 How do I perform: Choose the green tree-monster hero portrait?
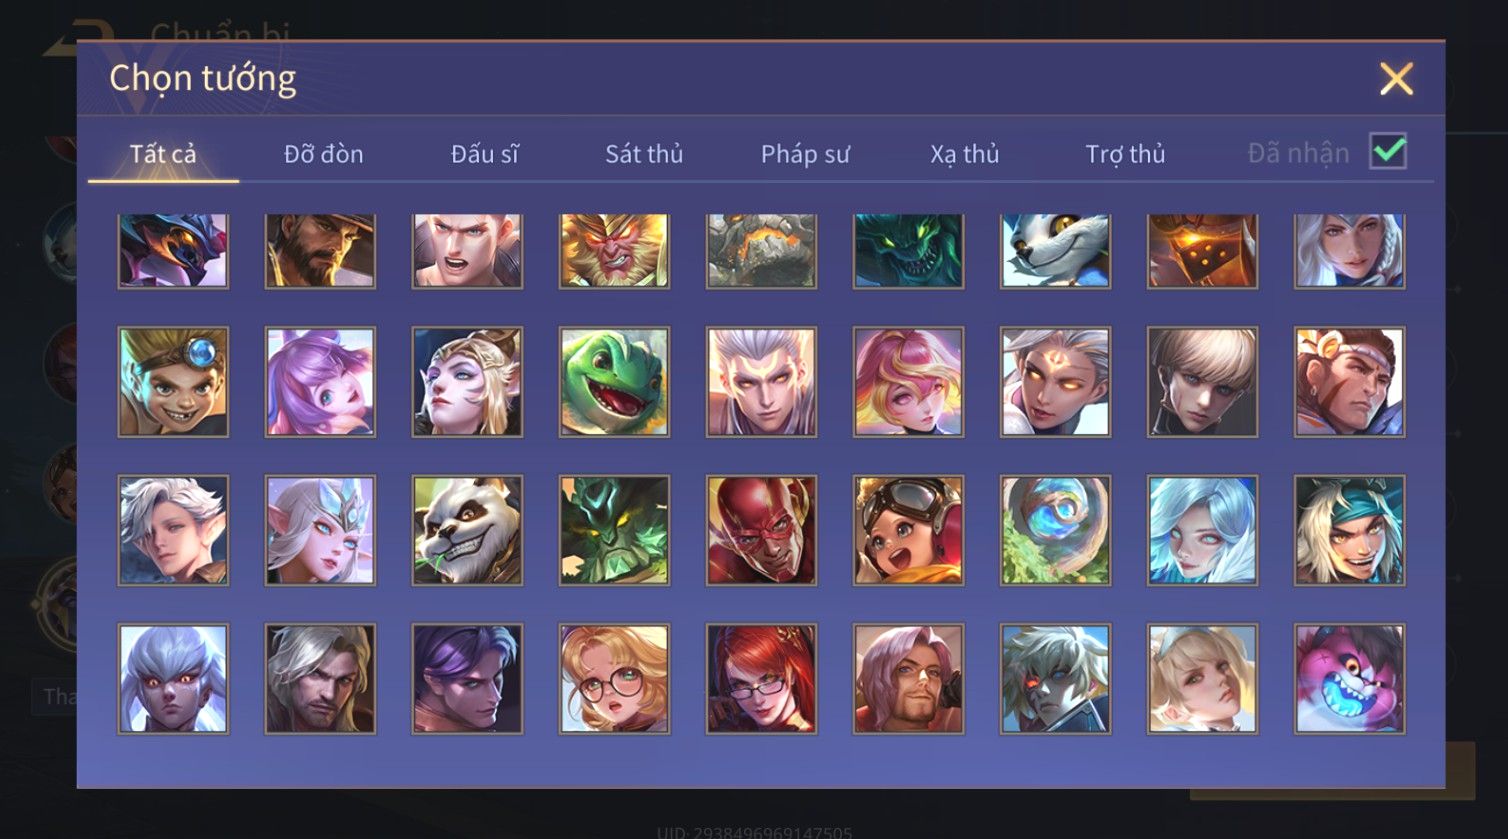614,530
